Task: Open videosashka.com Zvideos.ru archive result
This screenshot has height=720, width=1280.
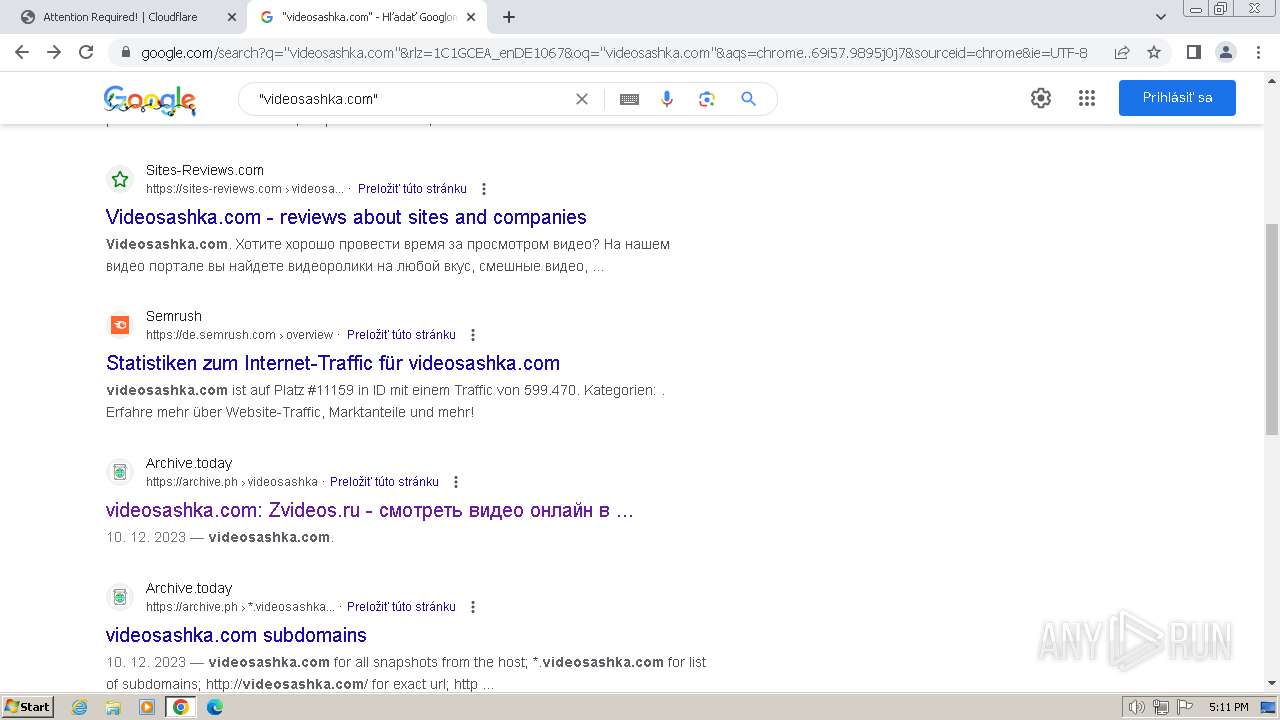Action: (x=370, y=510)
